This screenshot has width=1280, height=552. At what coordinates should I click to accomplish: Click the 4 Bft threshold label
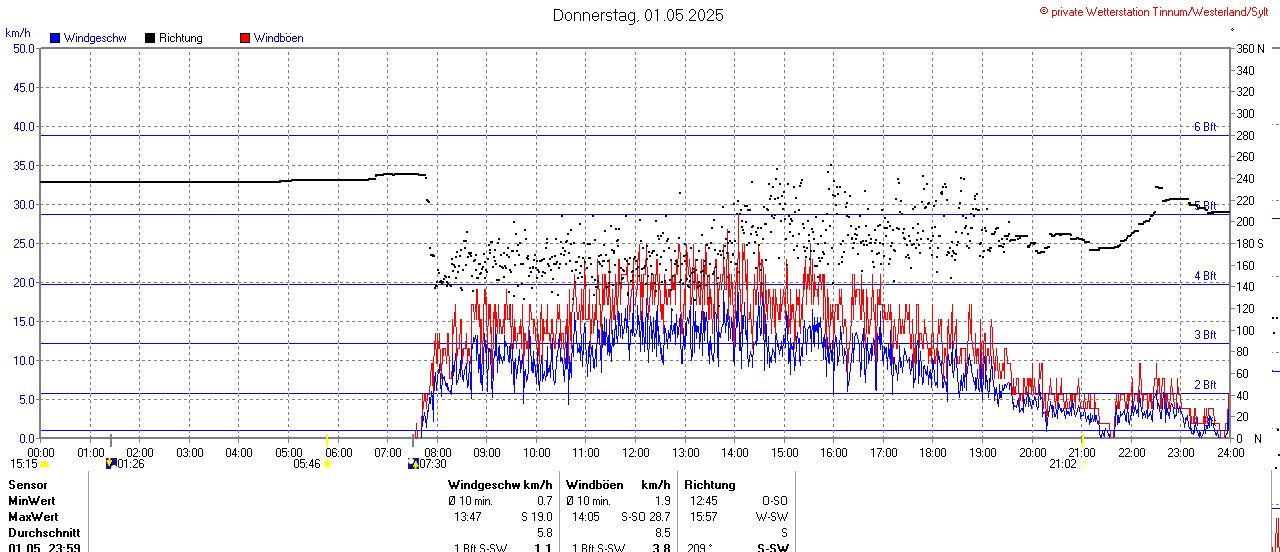coord(1205,276)
